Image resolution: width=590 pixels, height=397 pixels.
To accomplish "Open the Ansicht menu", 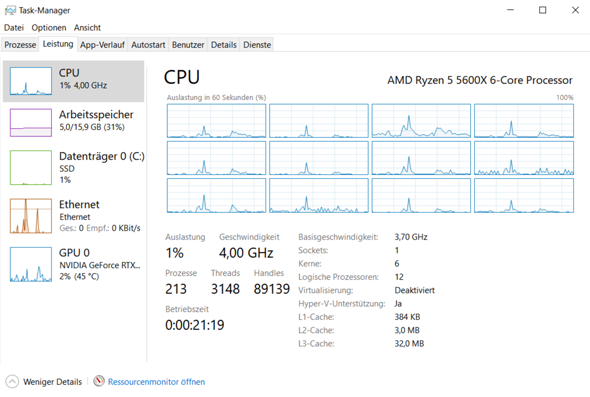I will point(87,27).
